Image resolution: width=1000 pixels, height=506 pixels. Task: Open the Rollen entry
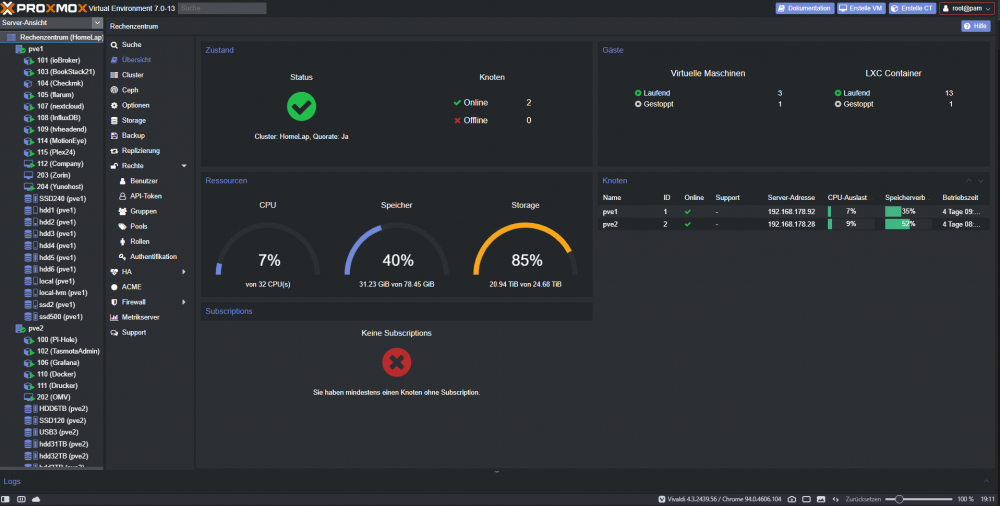[x=140, y=241]
